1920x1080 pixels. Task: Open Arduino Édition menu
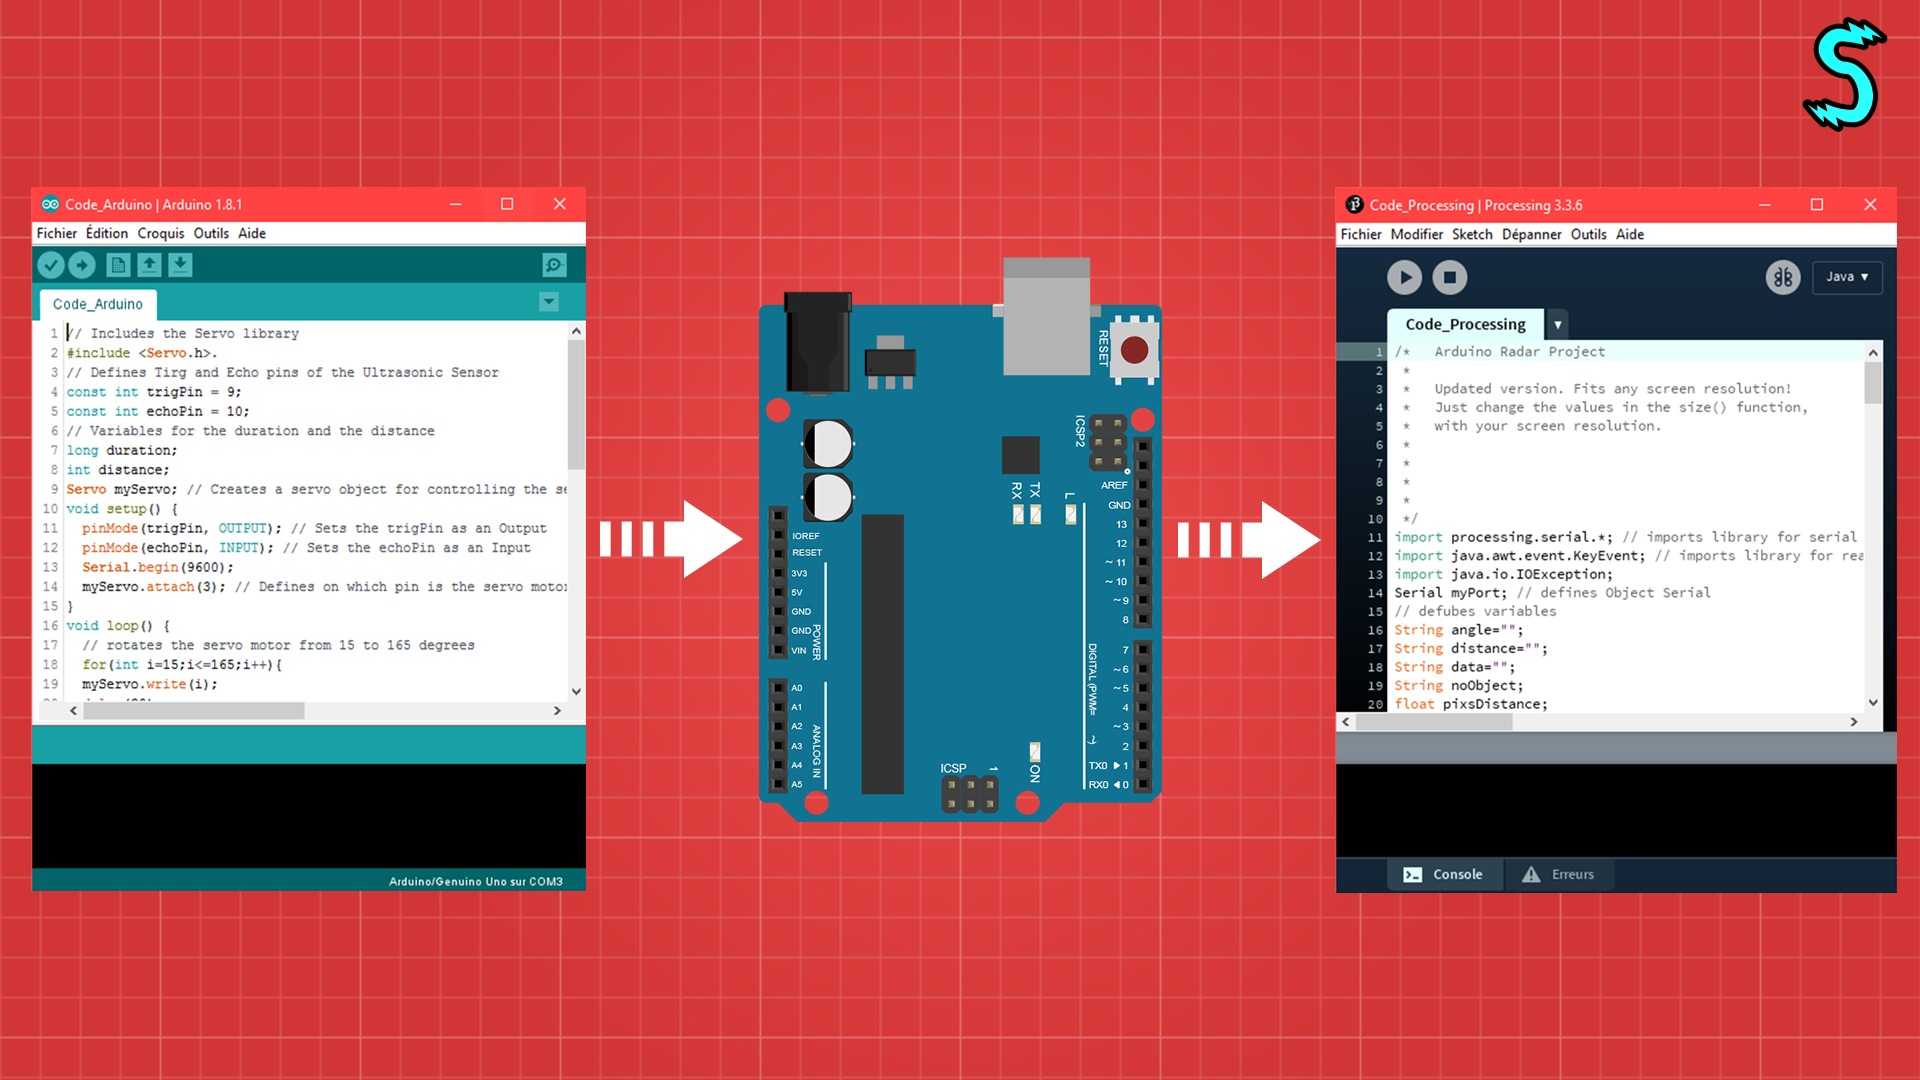pos(107,233)
